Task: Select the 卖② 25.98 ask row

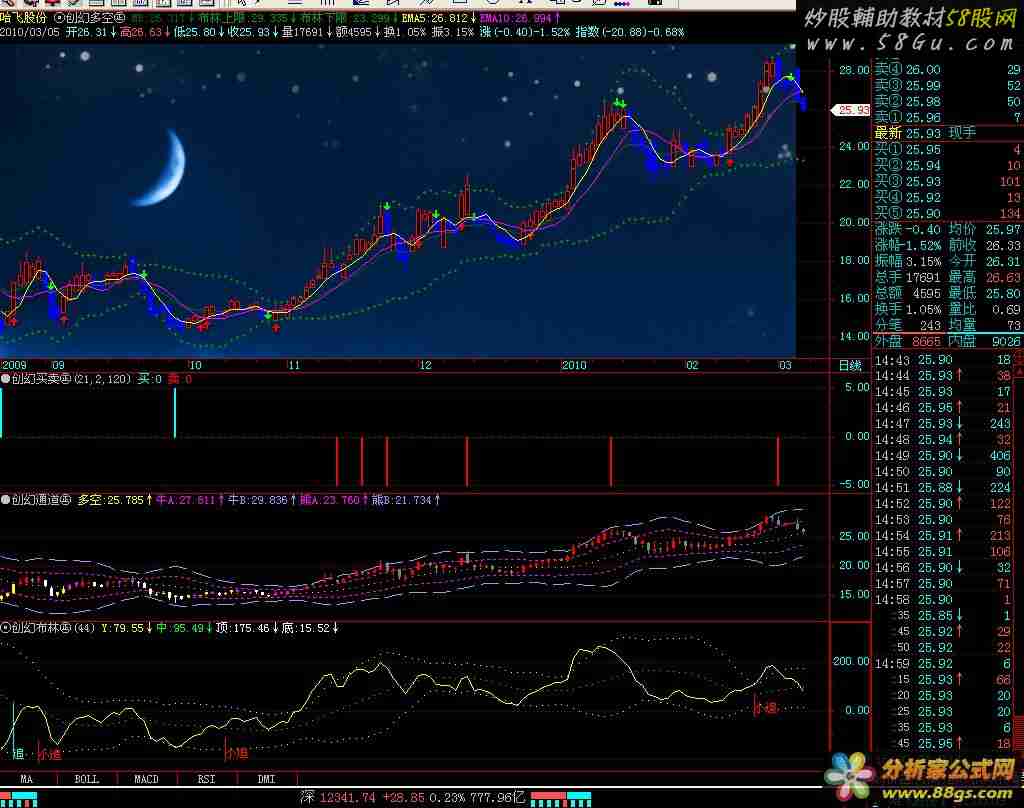Action: [948, 101]
